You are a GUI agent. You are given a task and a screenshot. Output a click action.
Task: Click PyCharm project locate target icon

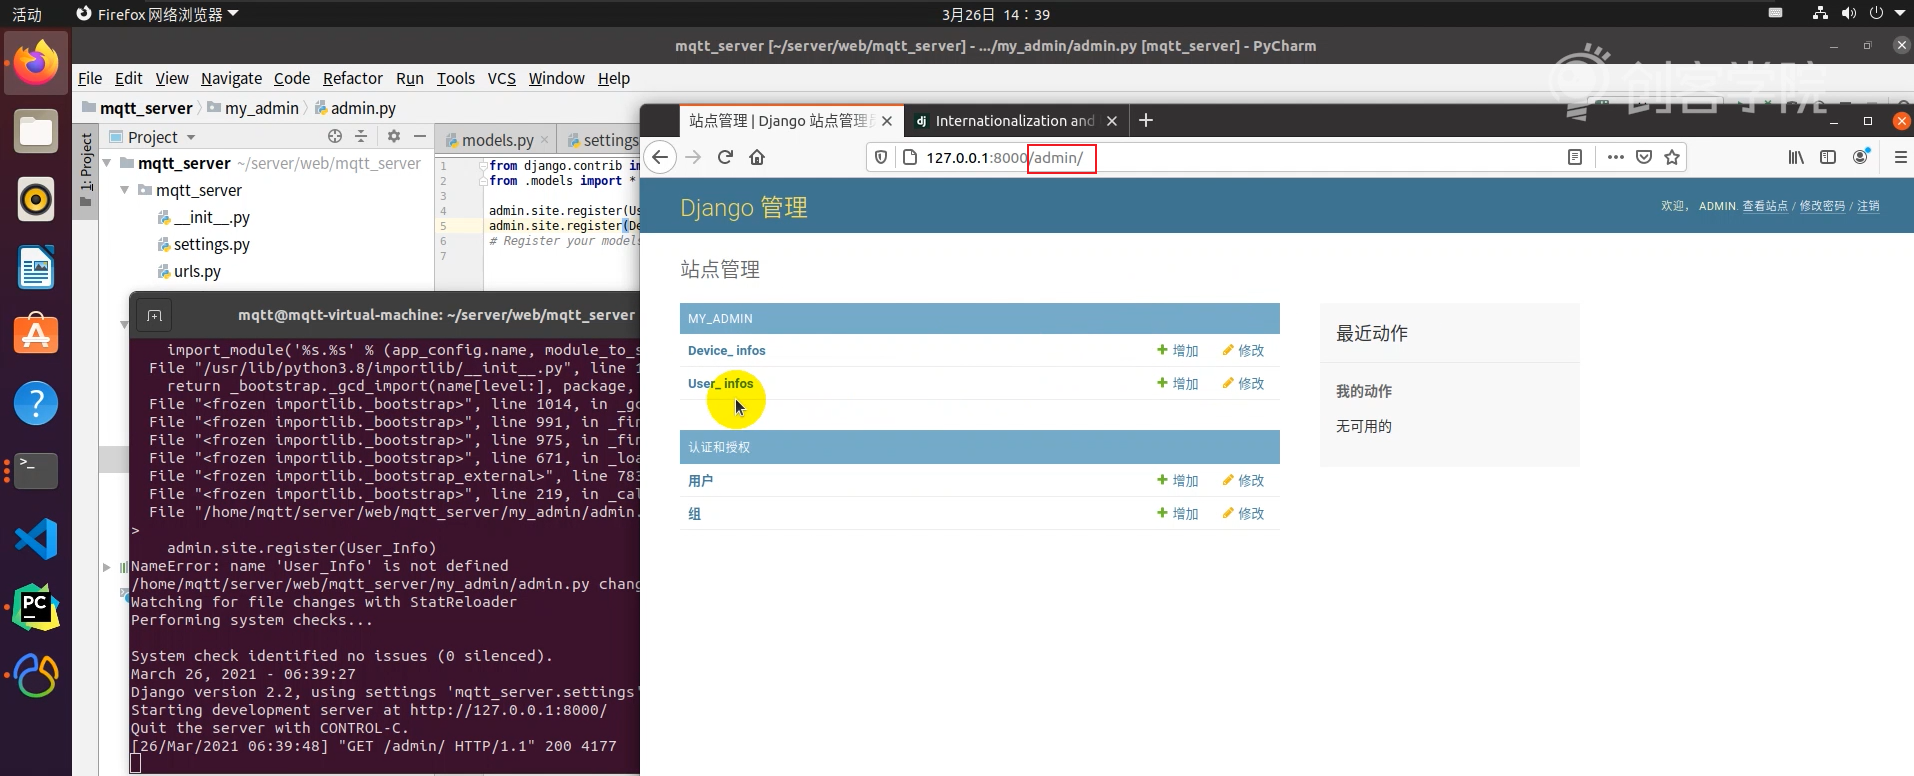tap(335, 136)
